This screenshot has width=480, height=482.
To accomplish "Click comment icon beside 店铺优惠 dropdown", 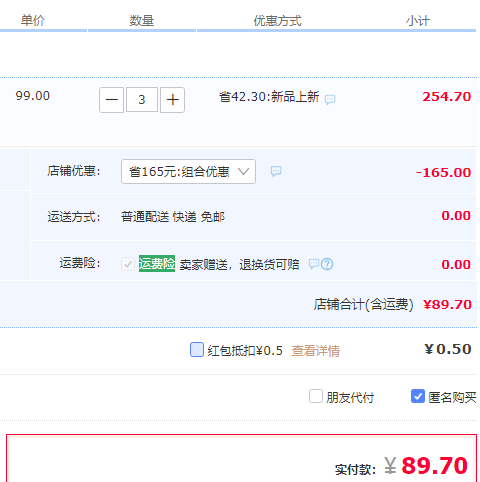I will (x=276, y=171).
